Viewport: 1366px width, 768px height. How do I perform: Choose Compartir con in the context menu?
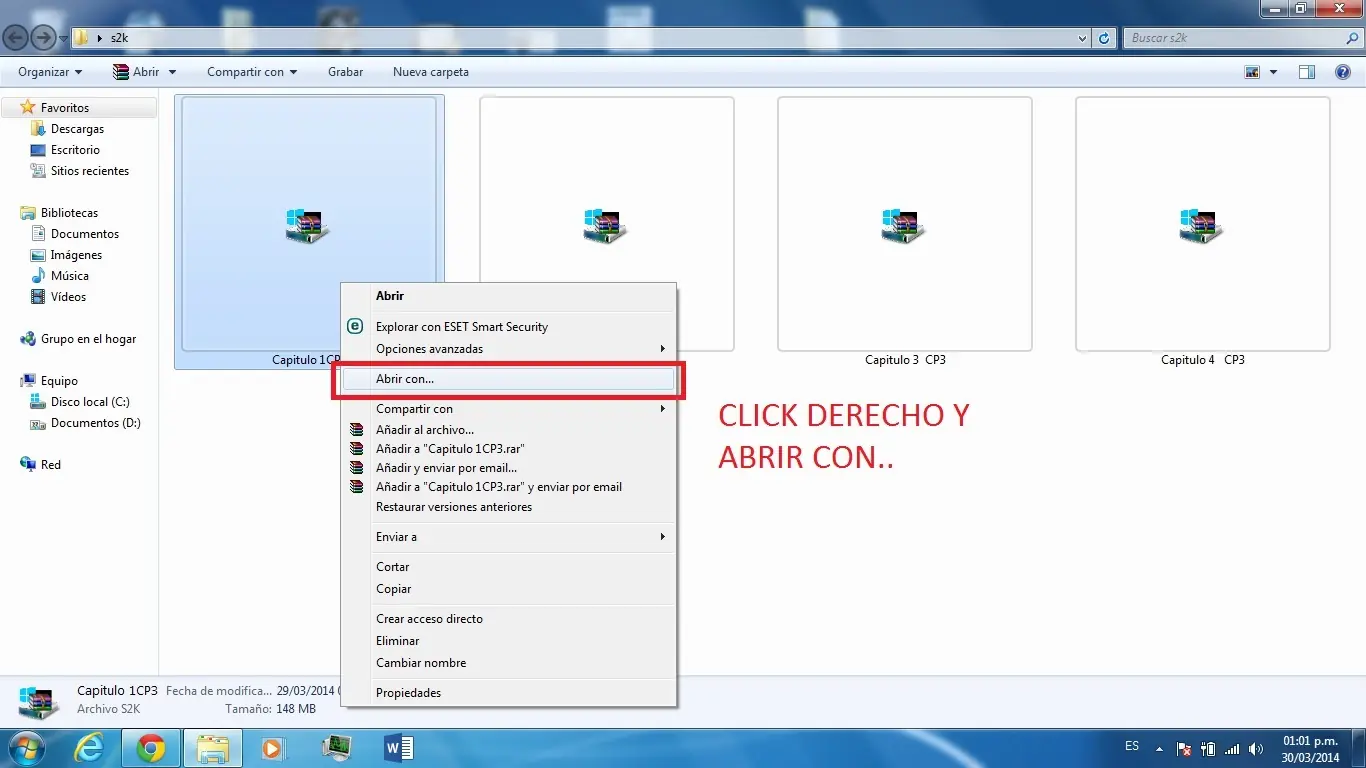point(509,409)
